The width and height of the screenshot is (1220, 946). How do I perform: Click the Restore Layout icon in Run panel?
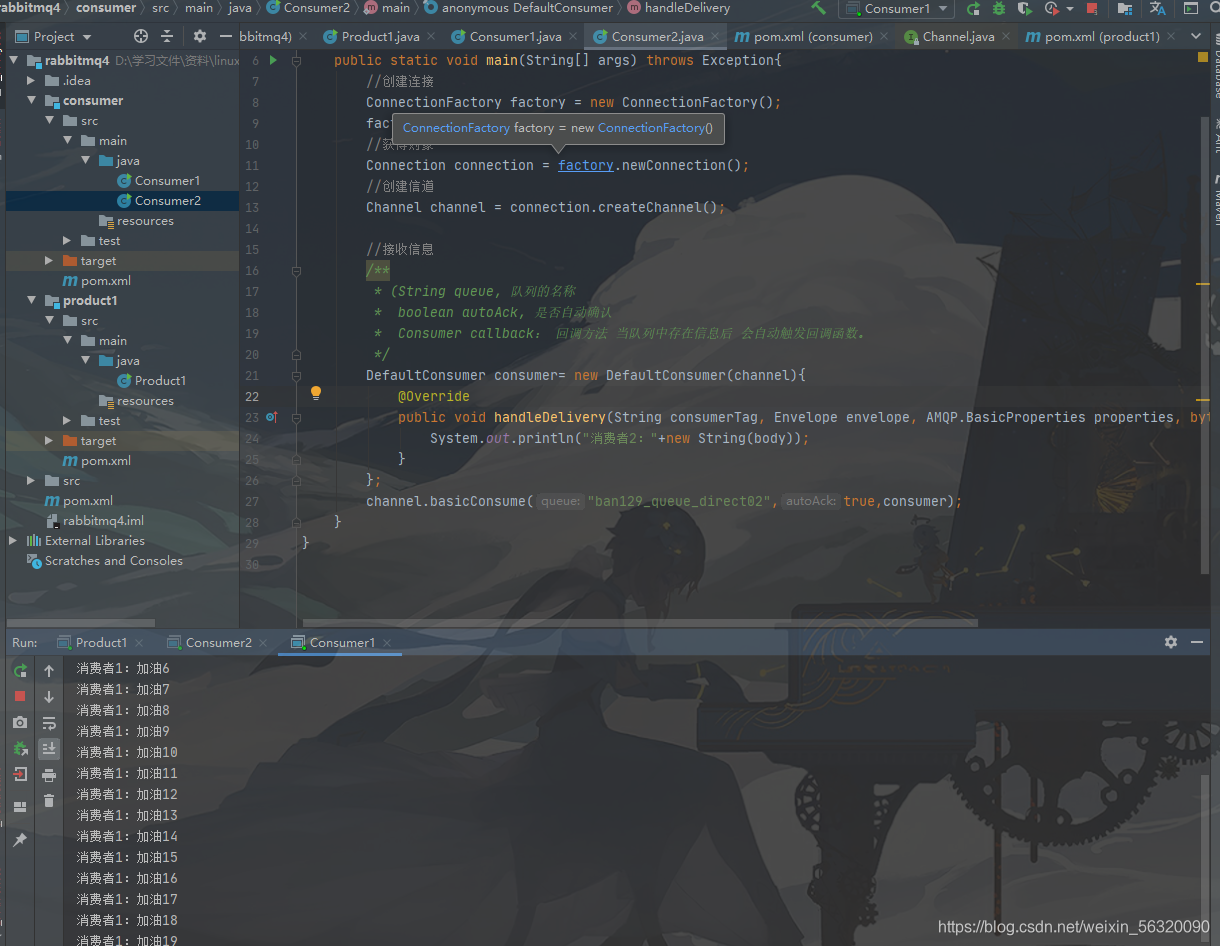(x=20, y=806)
